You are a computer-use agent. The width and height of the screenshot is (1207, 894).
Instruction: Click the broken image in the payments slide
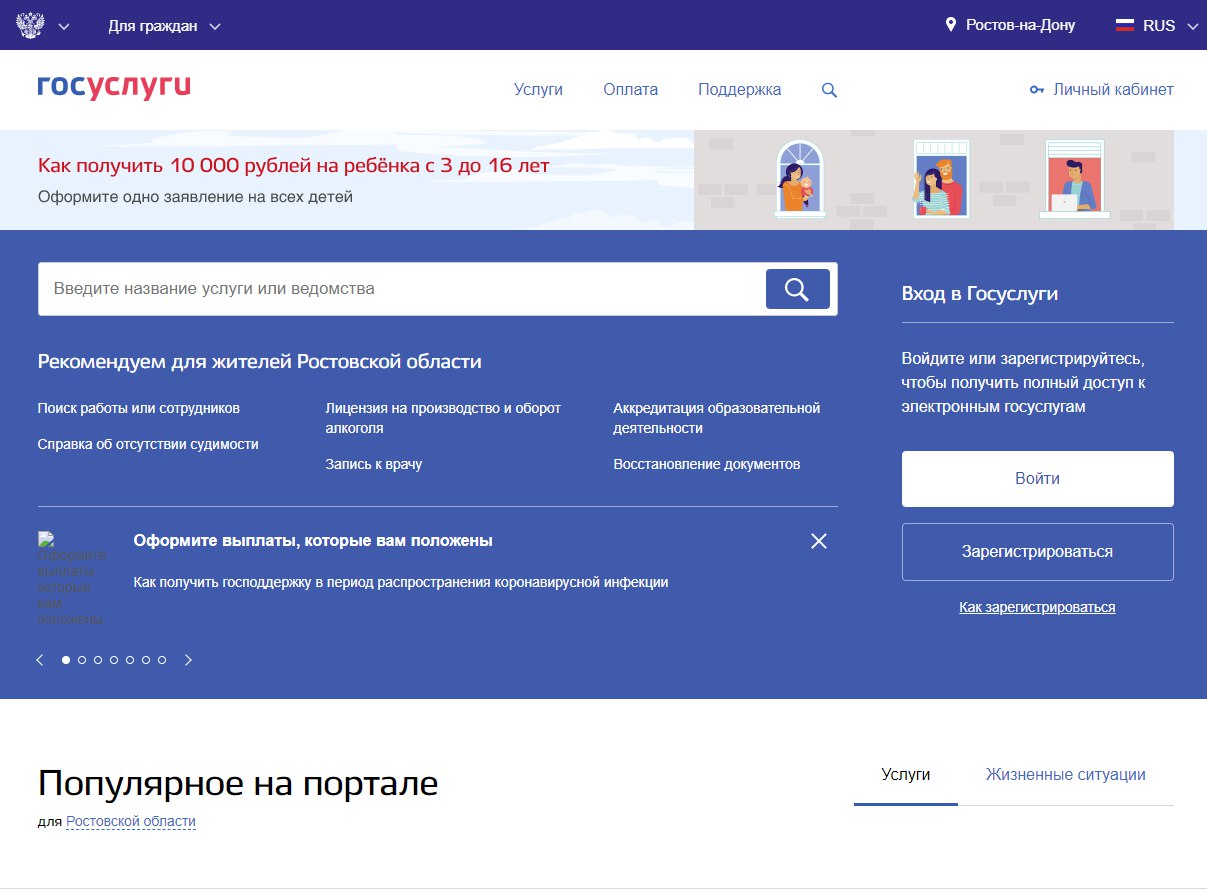click(72, 579)
